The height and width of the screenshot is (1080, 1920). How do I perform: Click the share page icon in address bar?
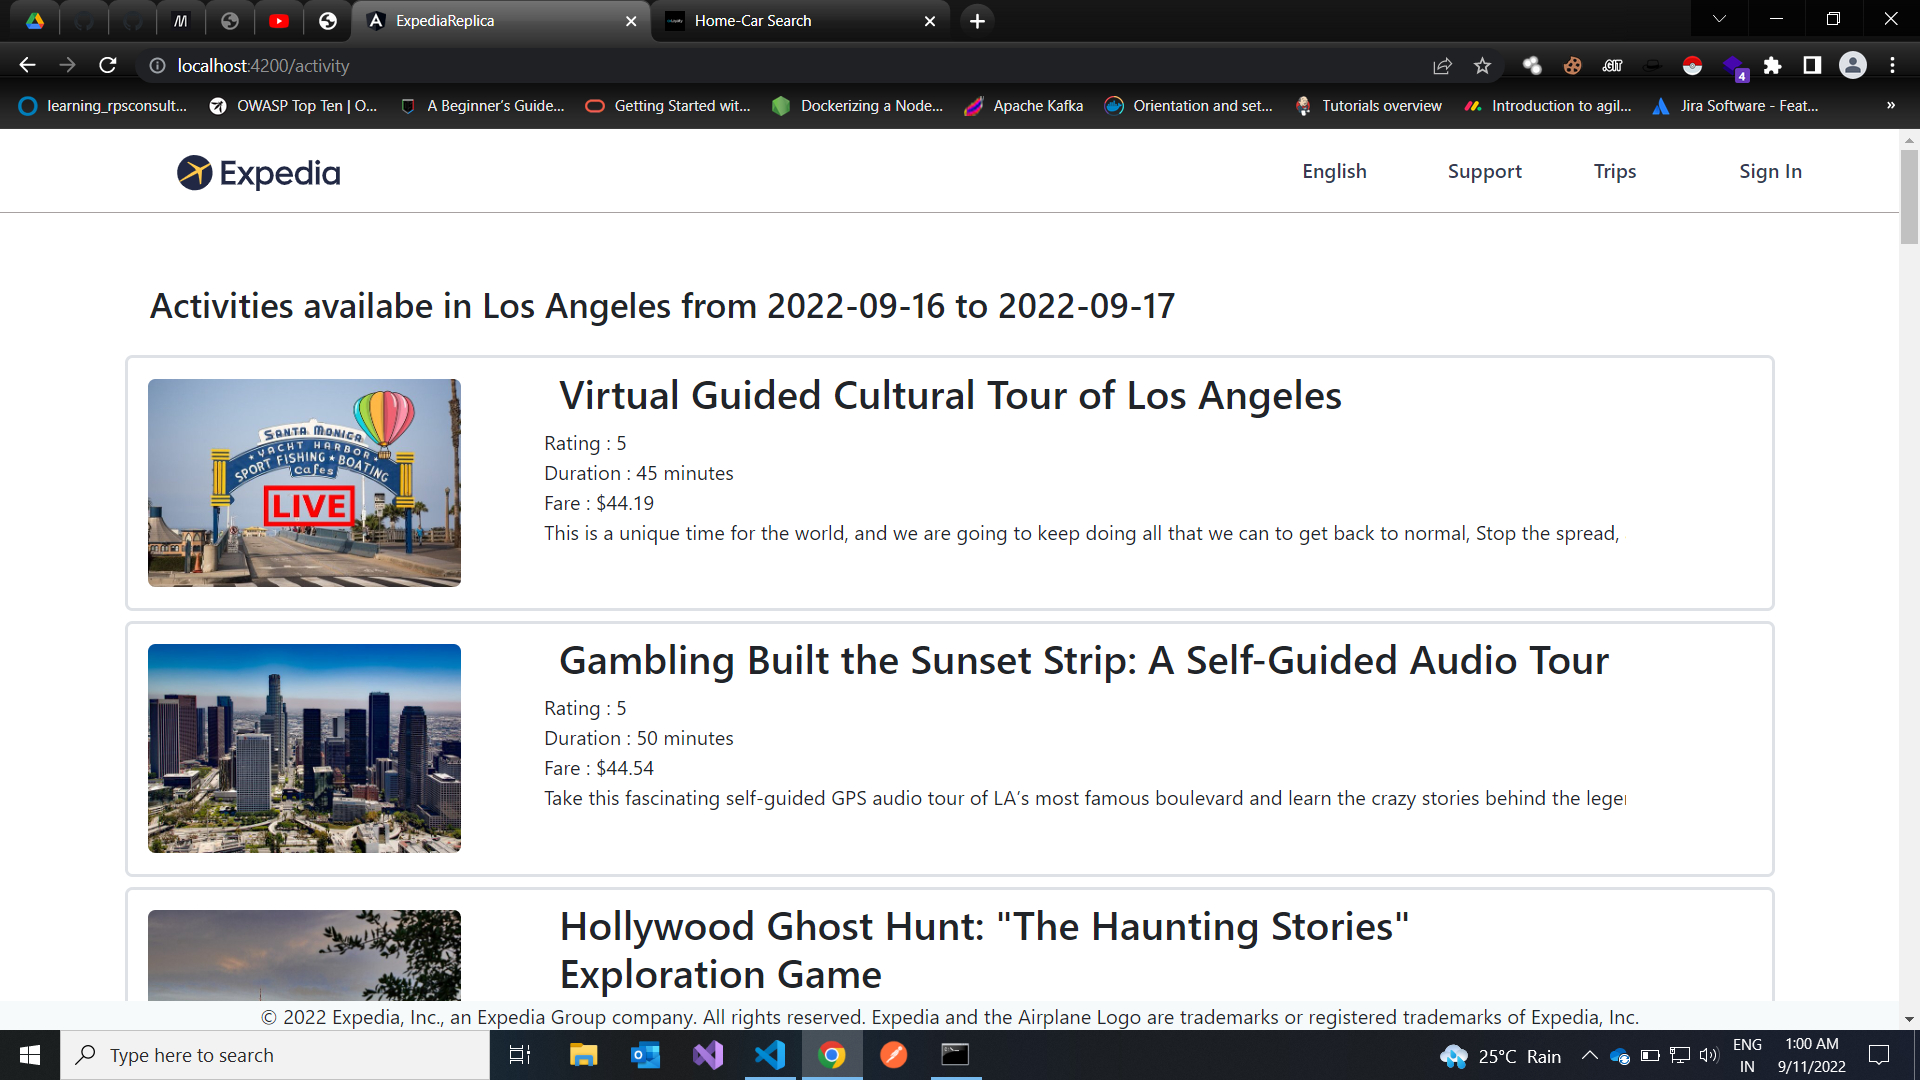(x=1442, y=66)
